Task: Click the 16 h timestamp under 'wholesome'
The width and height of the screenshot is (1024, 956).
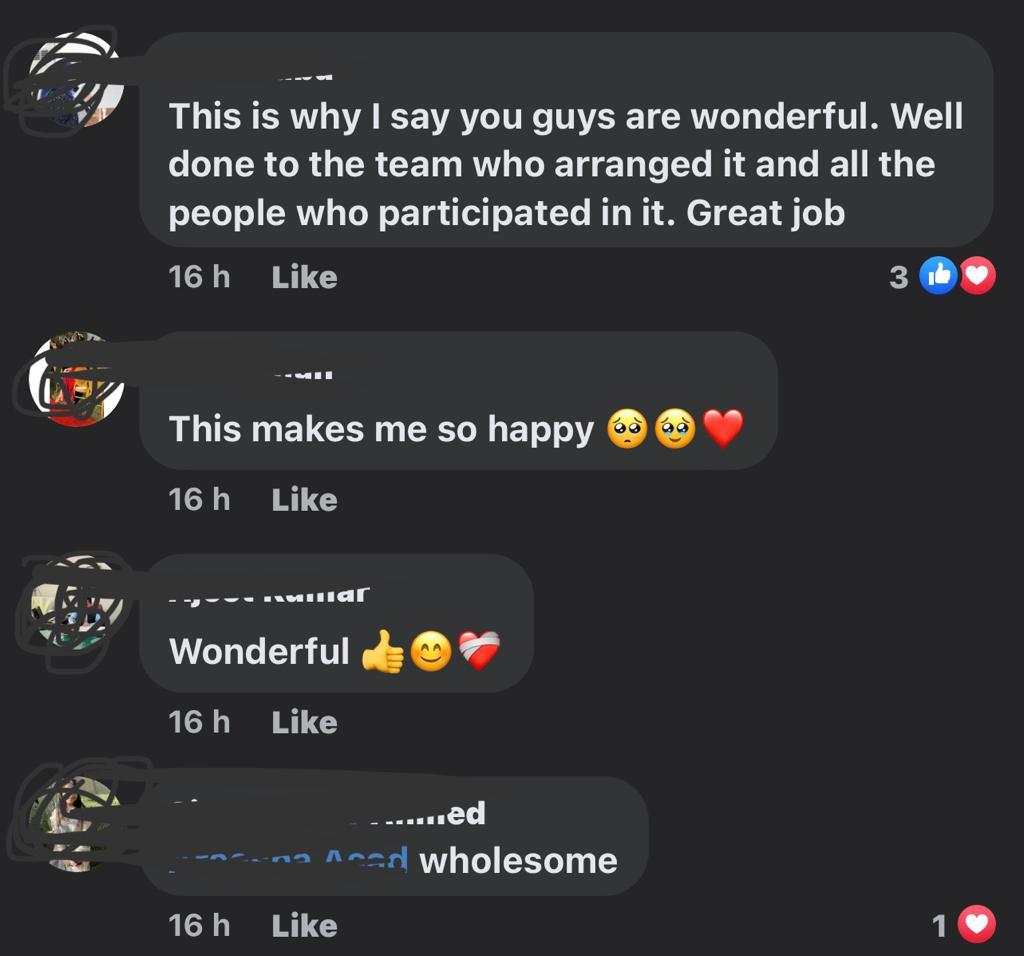Action: click(x=199, y=926)
